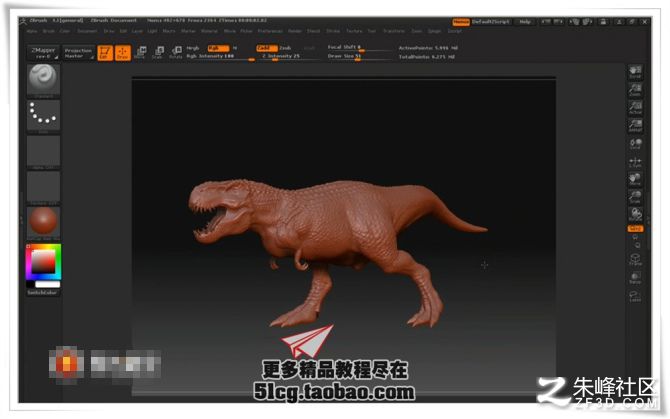
Task: Select the Scale transform icon in top shelf
Action: 158,53
